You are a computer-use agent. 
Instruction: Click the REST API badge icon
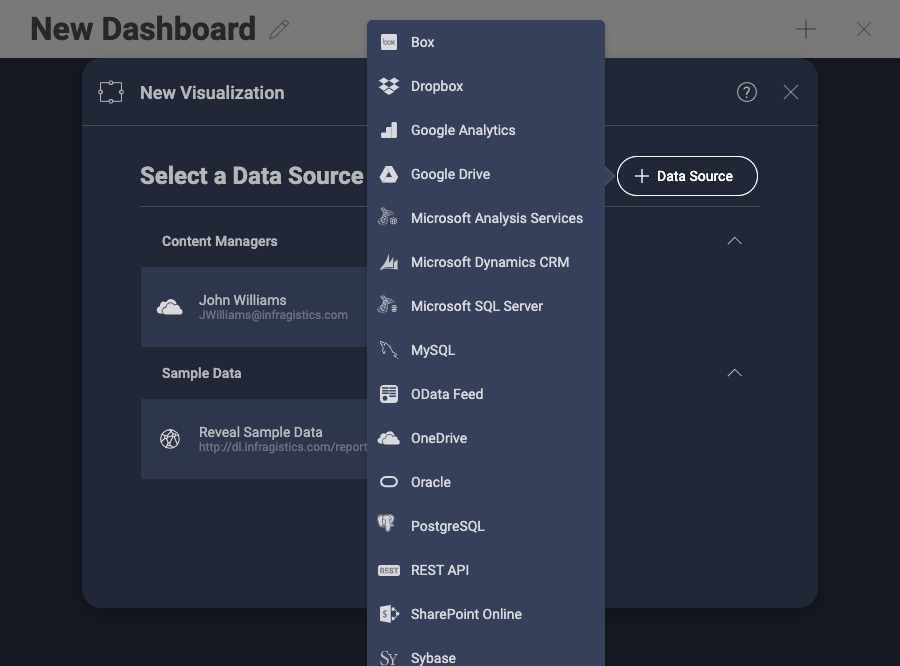click(389, 570)
